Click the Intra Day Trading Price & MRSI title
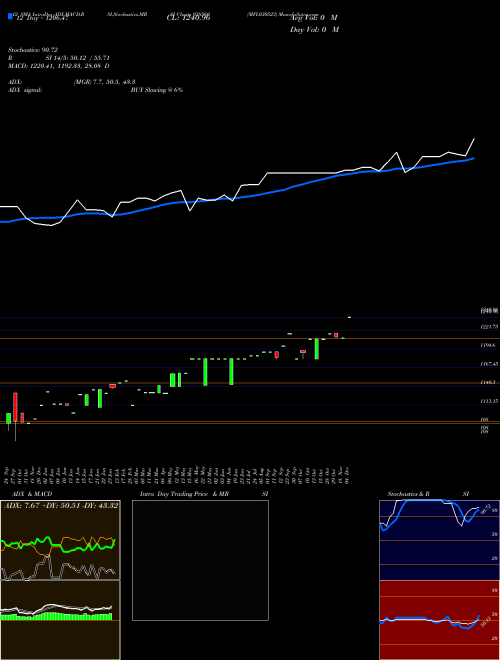 [204, 494]
